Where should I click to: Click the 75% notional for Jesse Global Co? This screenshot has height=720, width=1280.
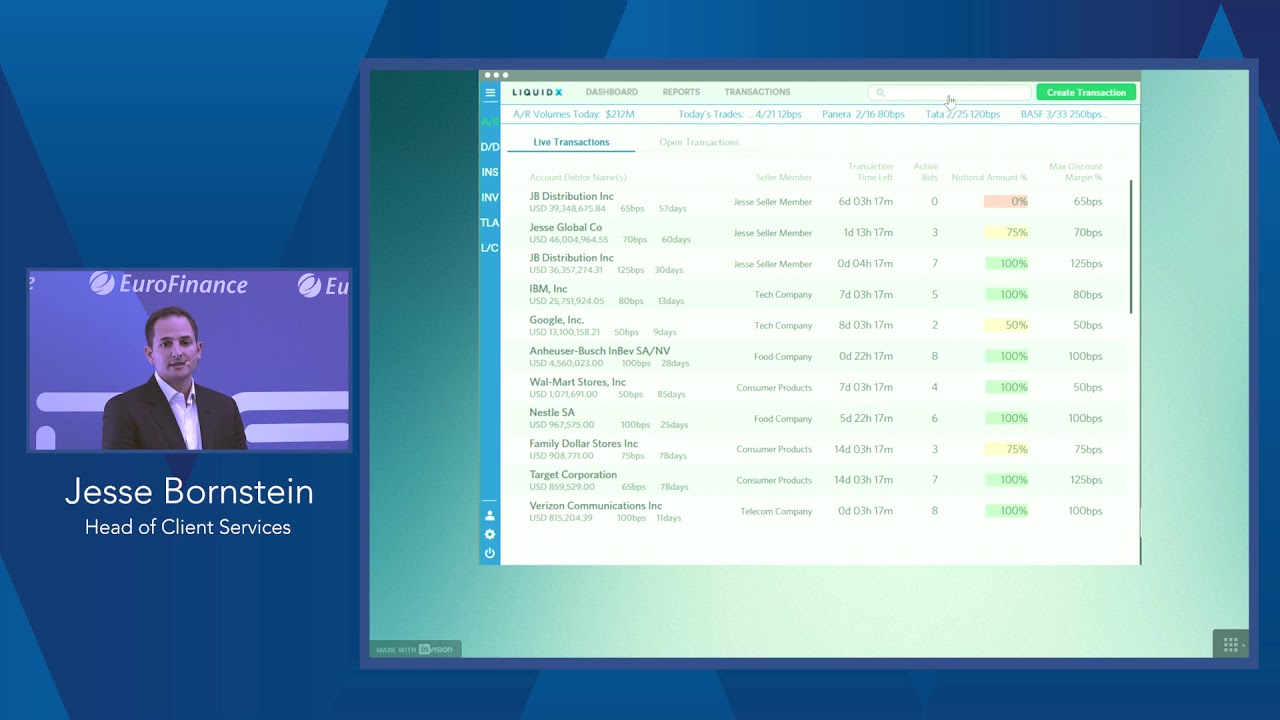[x=1006, y=233]
